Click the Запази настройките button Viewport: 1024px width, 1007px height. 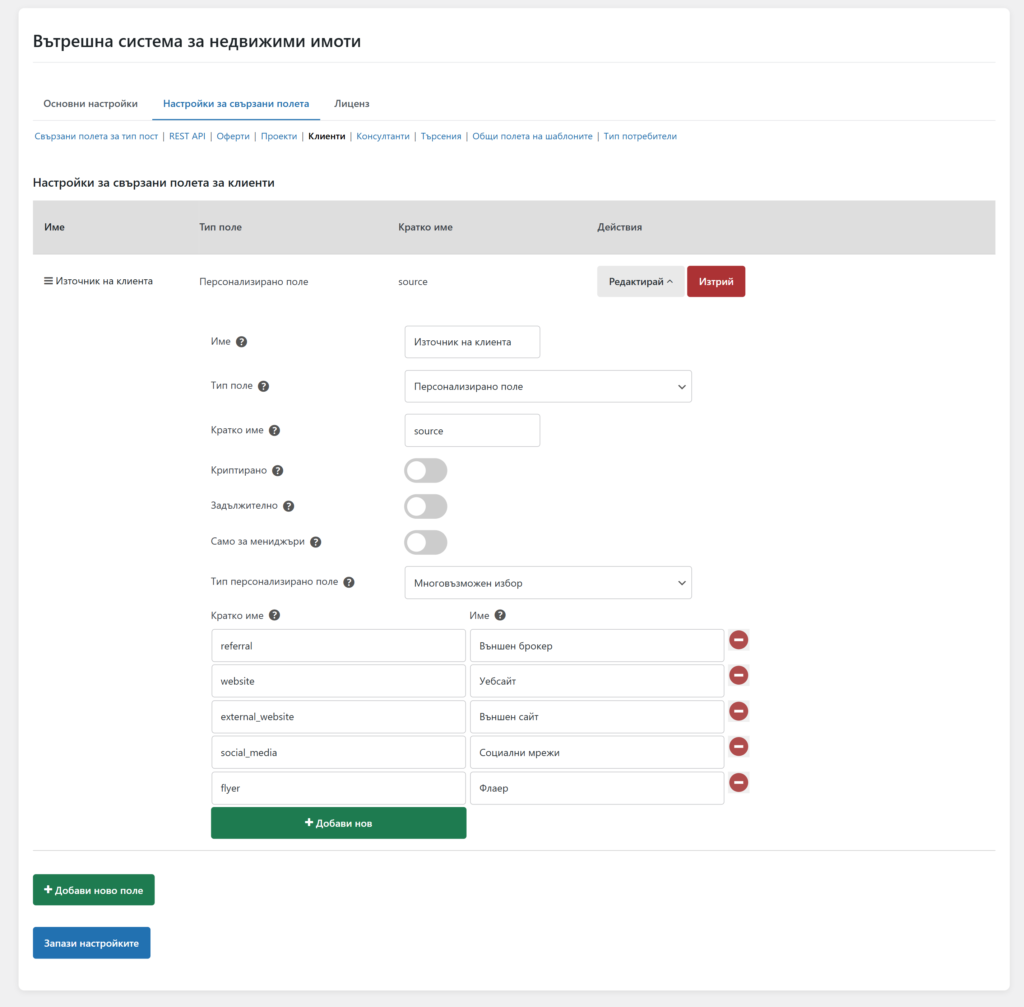coord(91,943)
